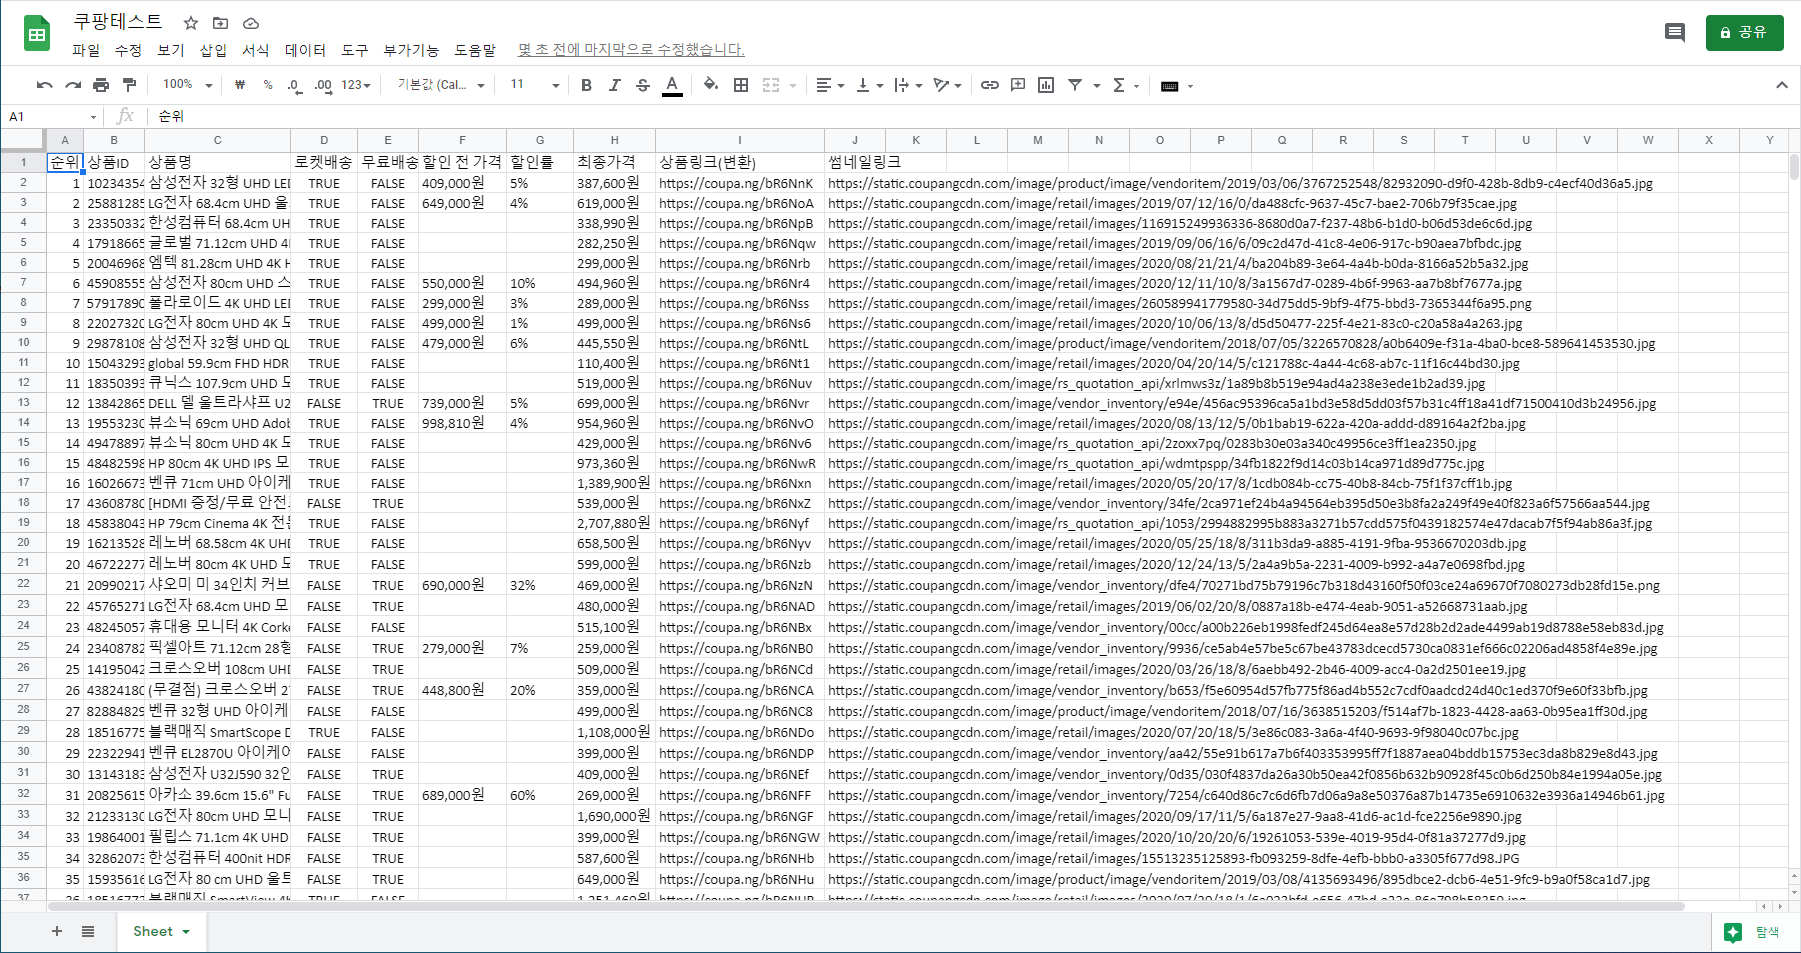The width and height of the screenshot is (1801, 953).
Task: Go to the Sheets home logo
Action: click(37, 34)
